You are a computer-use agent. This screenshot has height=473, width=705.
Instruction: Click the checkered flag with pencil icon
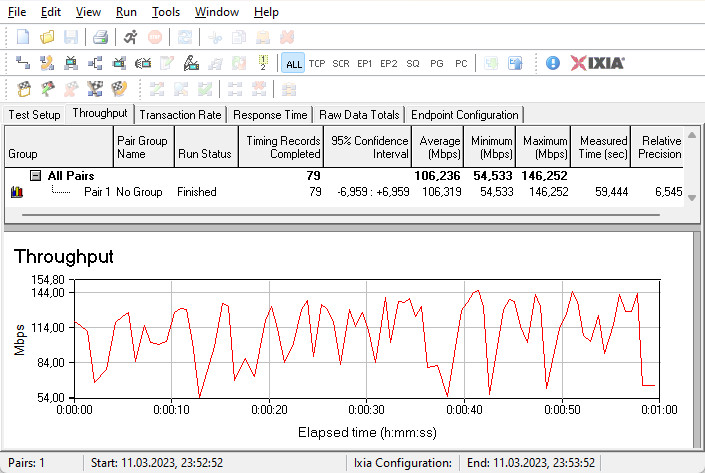click(x=48, y=89)
